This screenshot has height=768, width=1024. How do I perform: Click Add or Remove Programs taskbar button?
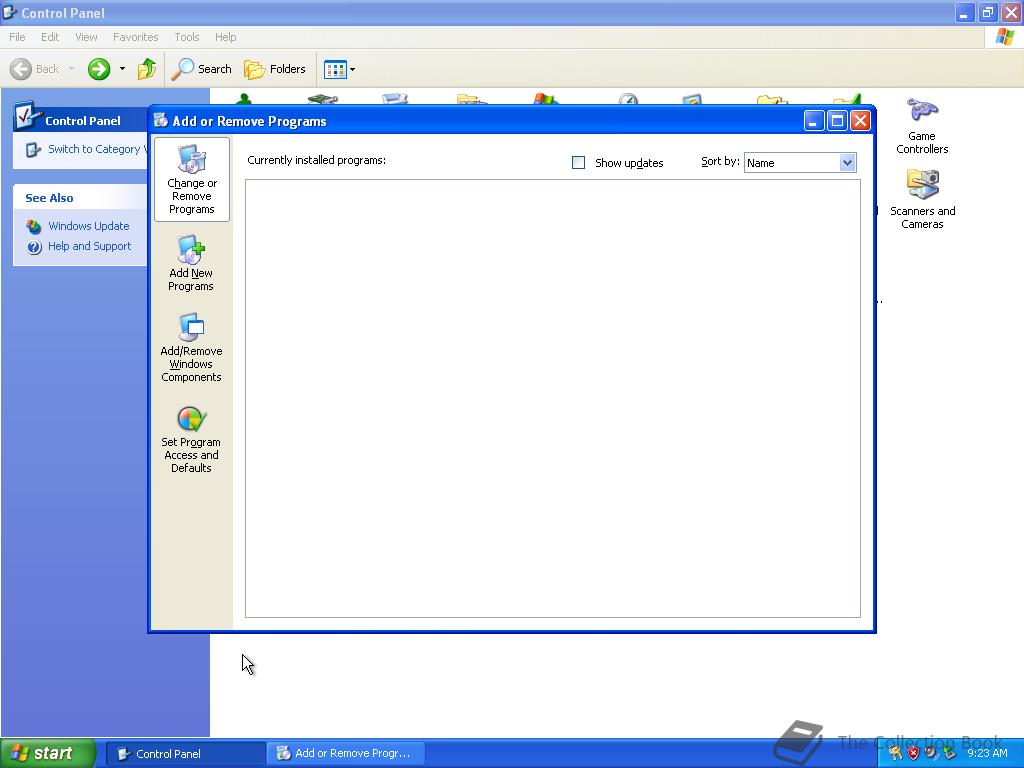click(x=345, y=754)
